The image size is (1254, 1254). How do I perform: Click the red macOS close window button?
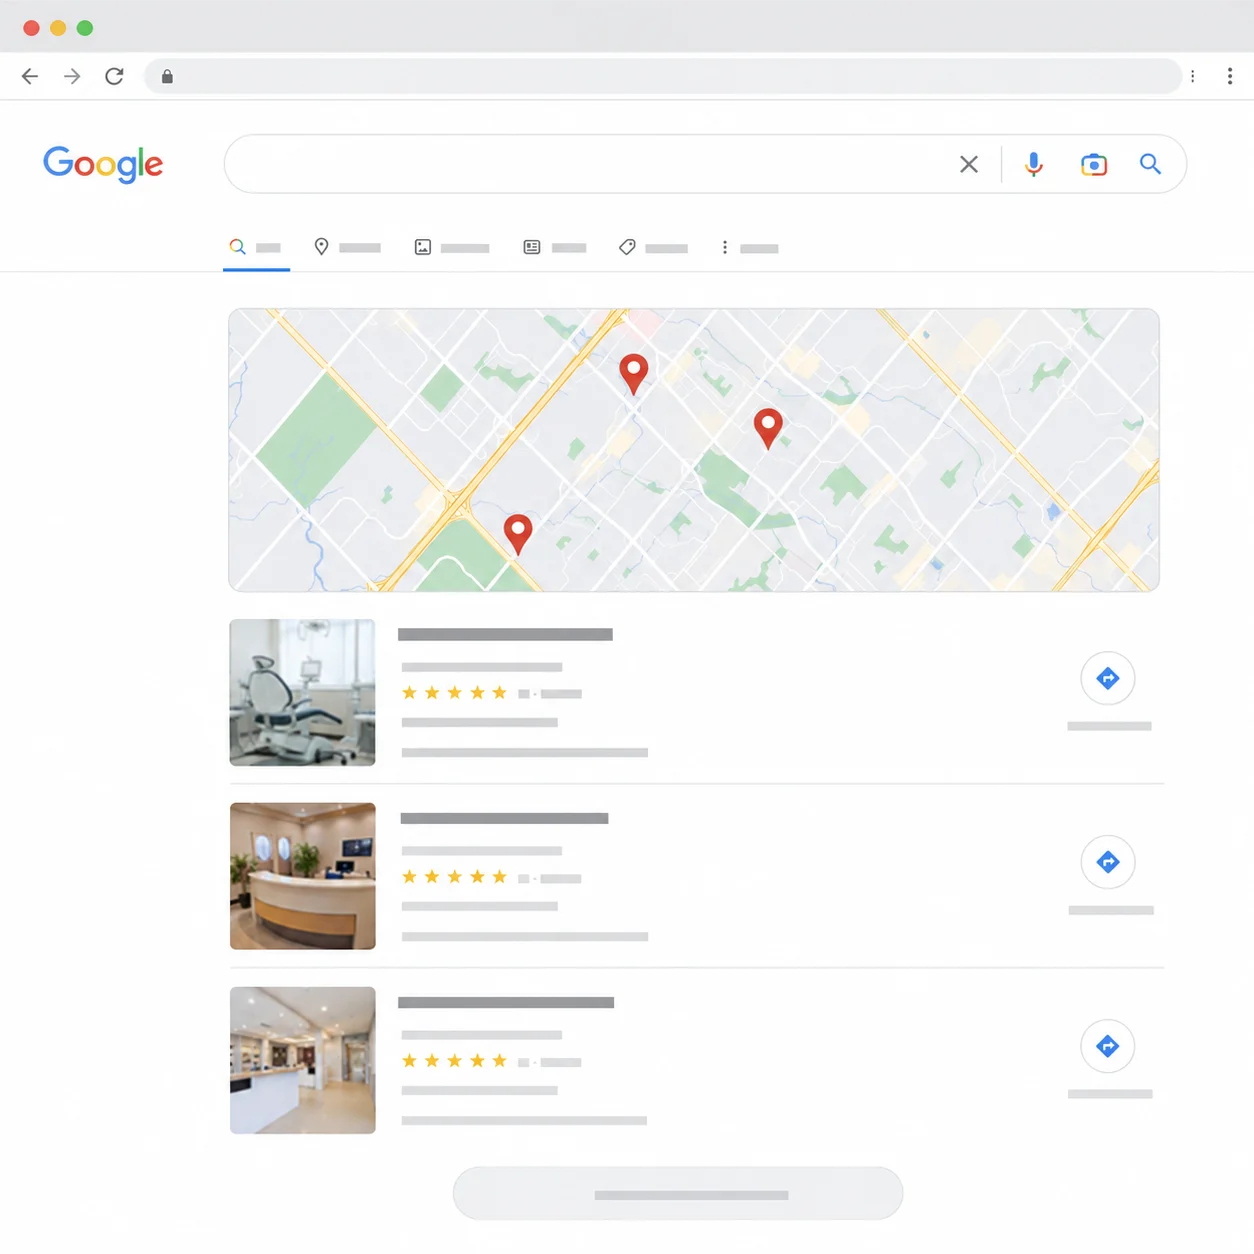(x=31, y=28)
